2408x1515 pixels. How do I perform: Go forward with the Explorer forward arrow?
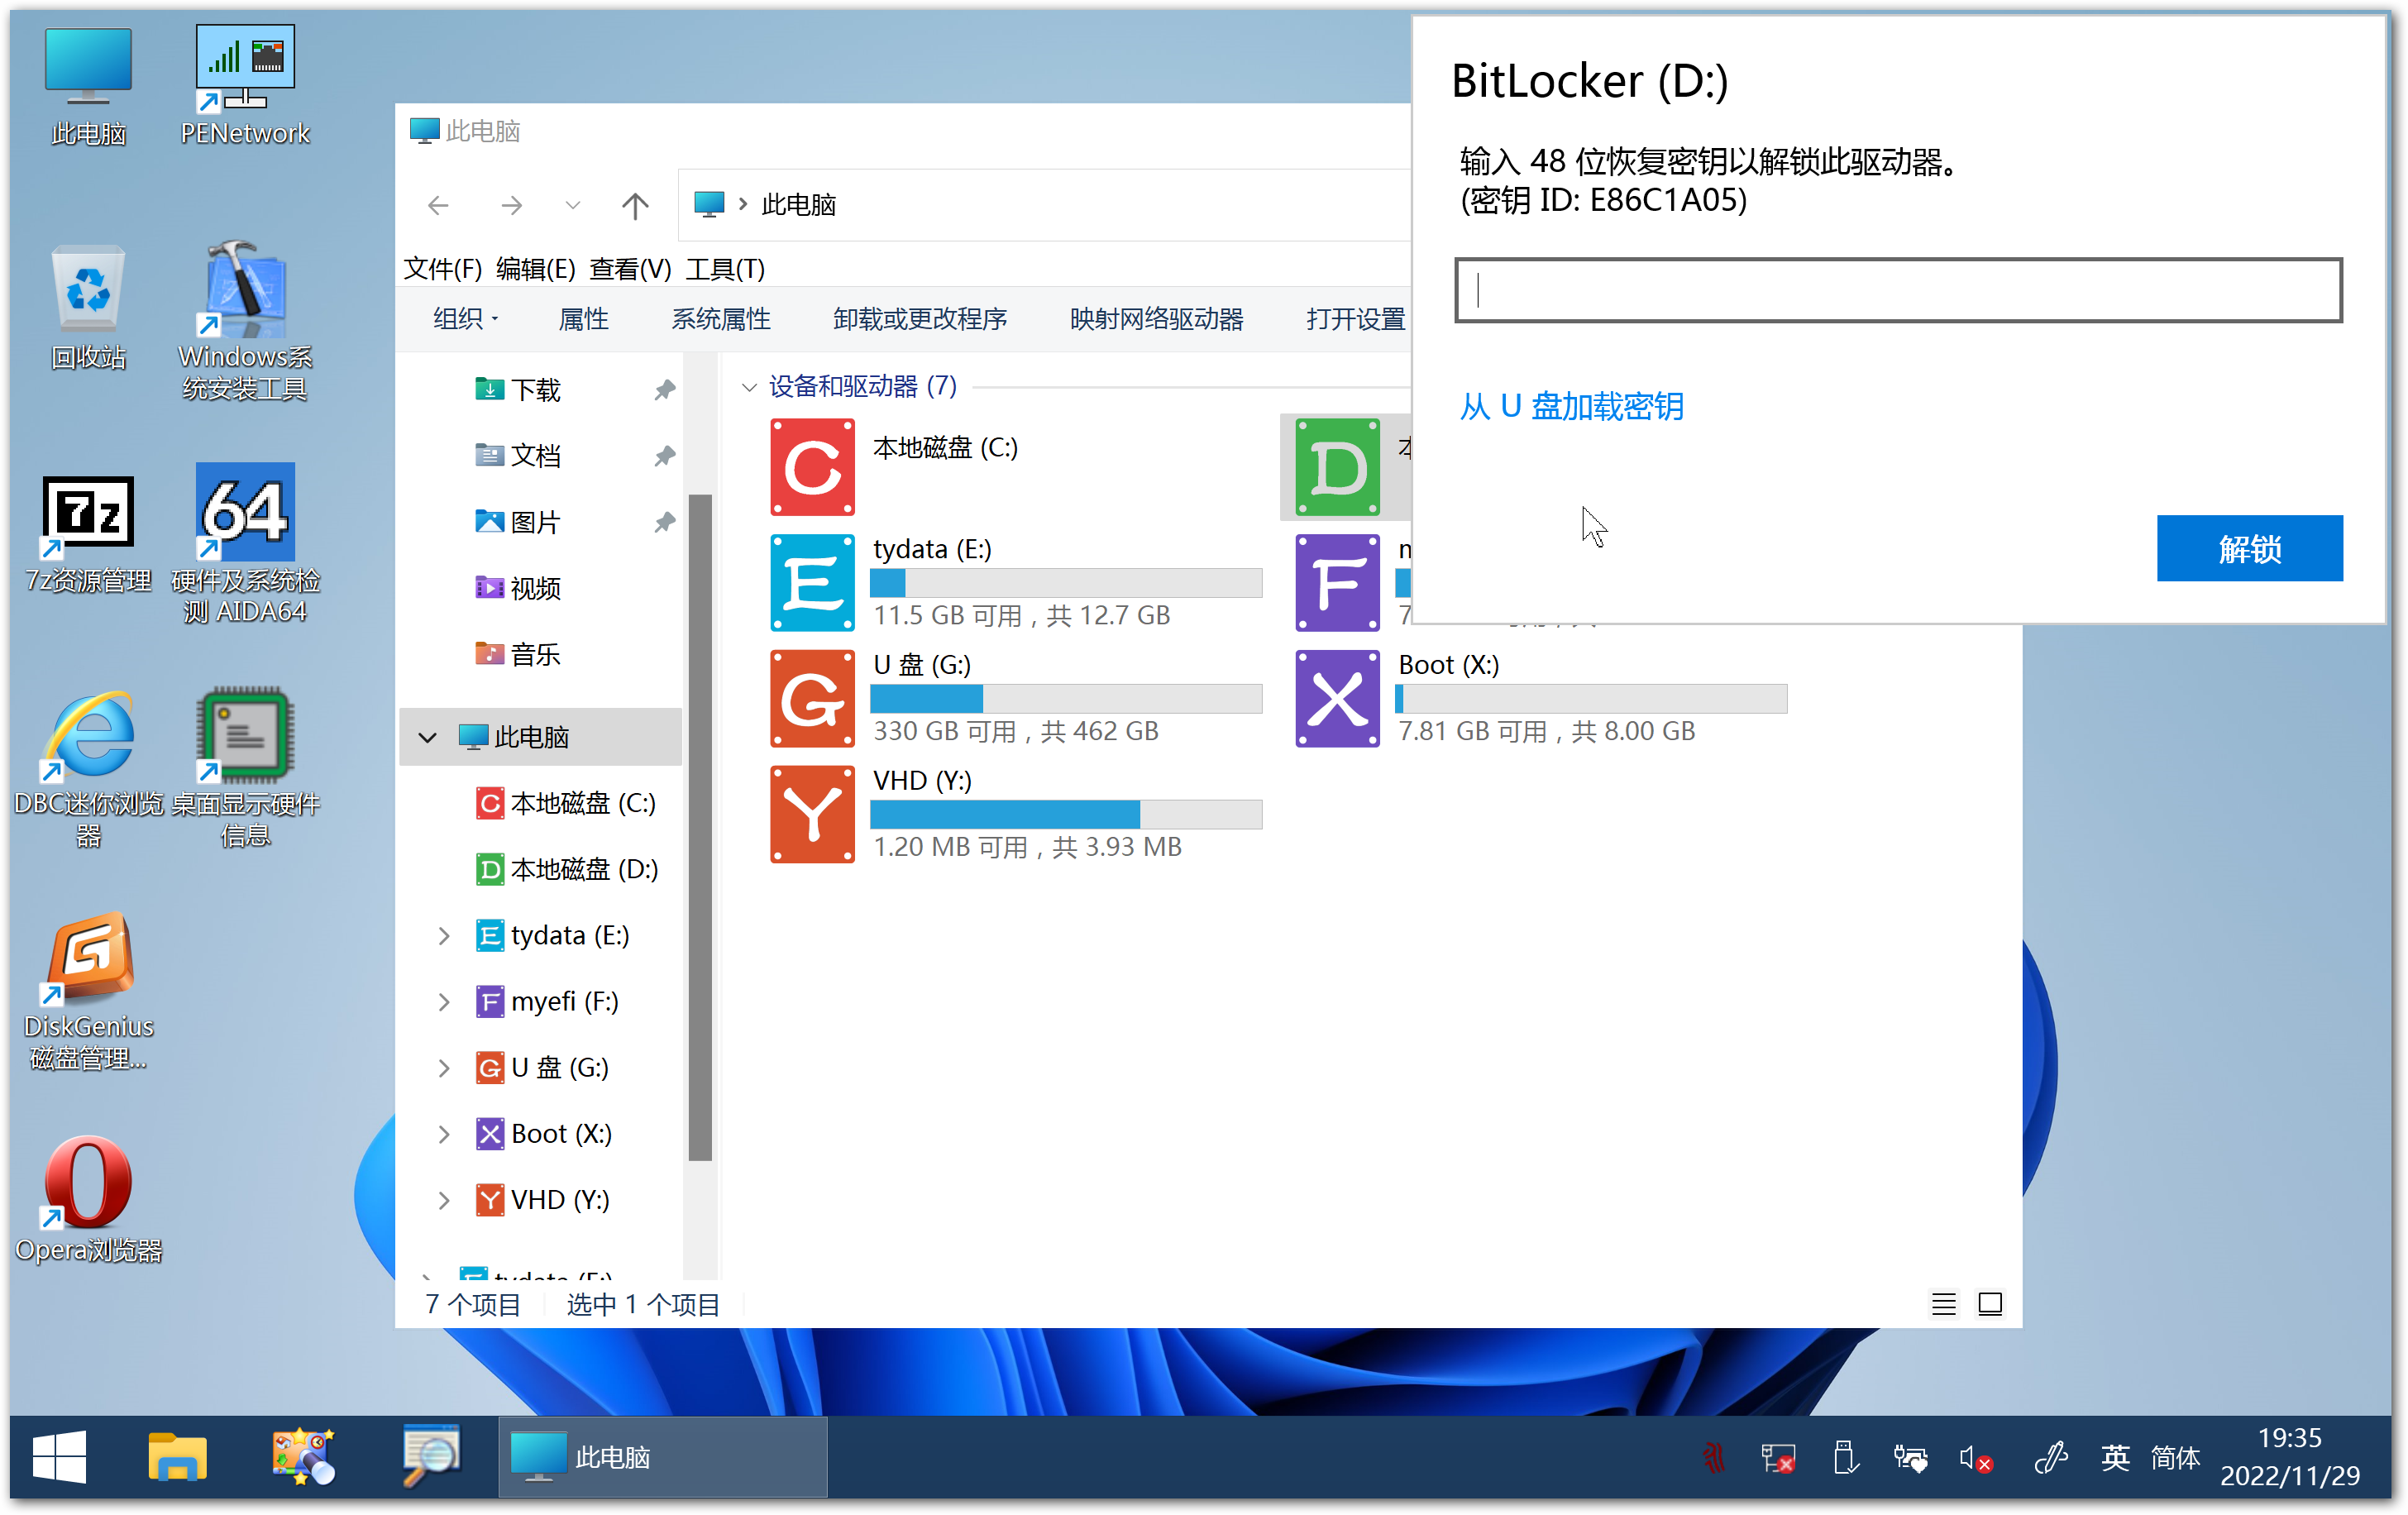[511, 205]
